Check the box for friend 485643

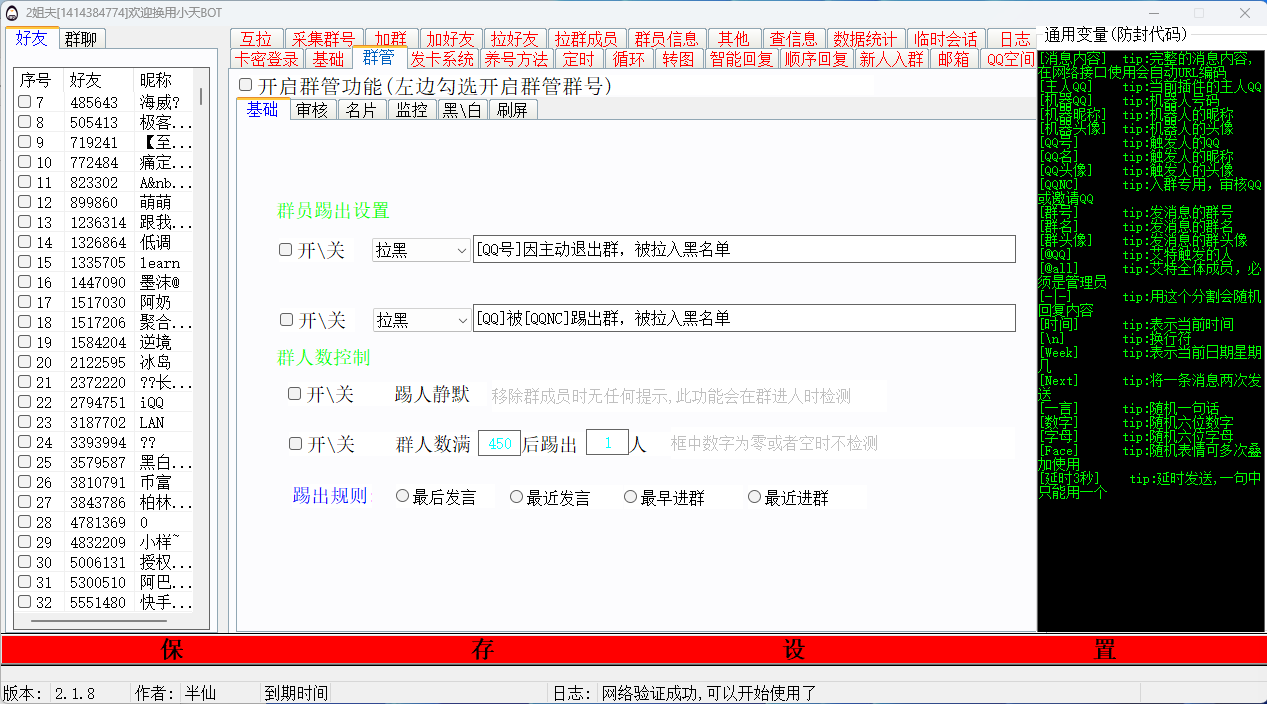[x=24, y=102]
